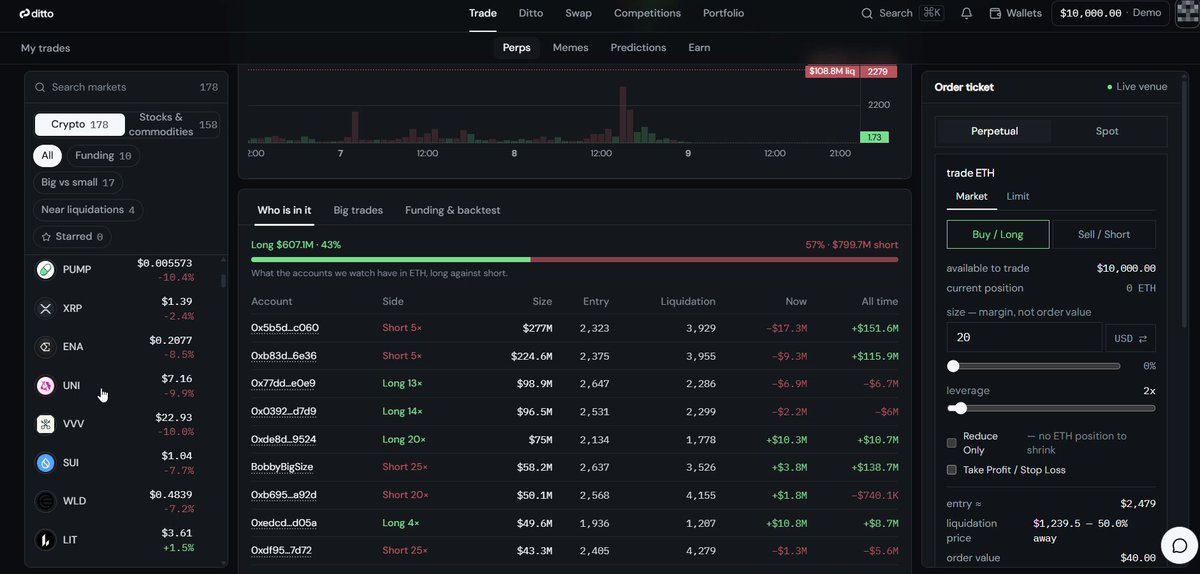This screenshot has height=574, width=1200.
Task: Open account BobbyBigSize
Action: tap(282, 467)
